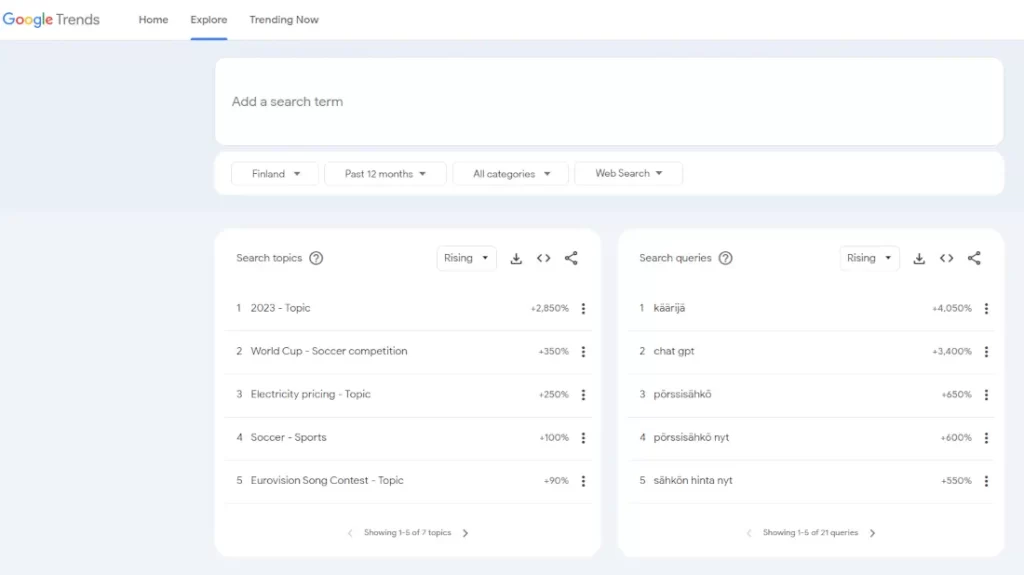Download the Search topics data as CSV

point(516,258)
